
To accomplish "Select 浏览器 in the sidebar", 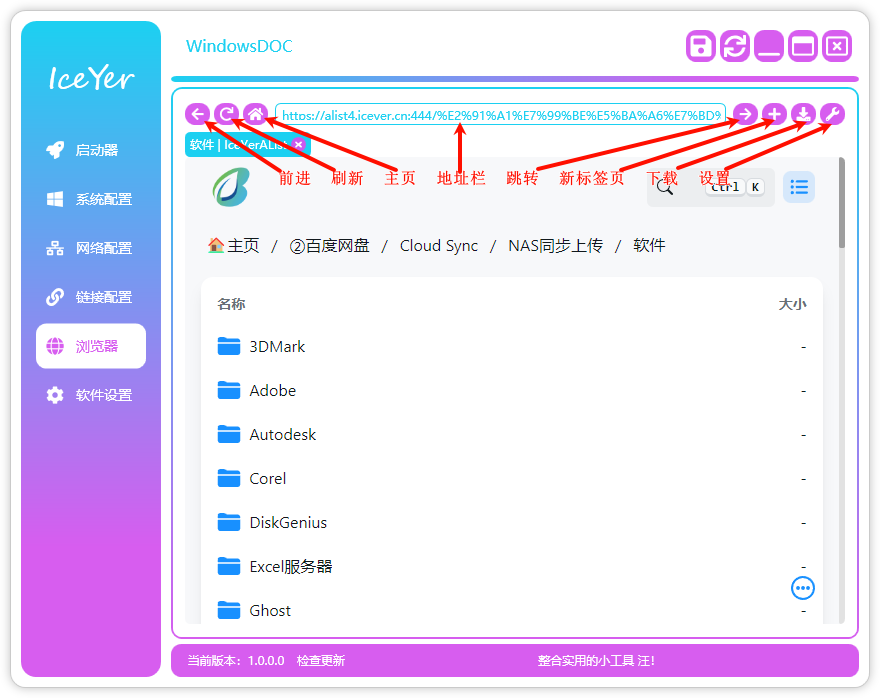I will 91,346.
